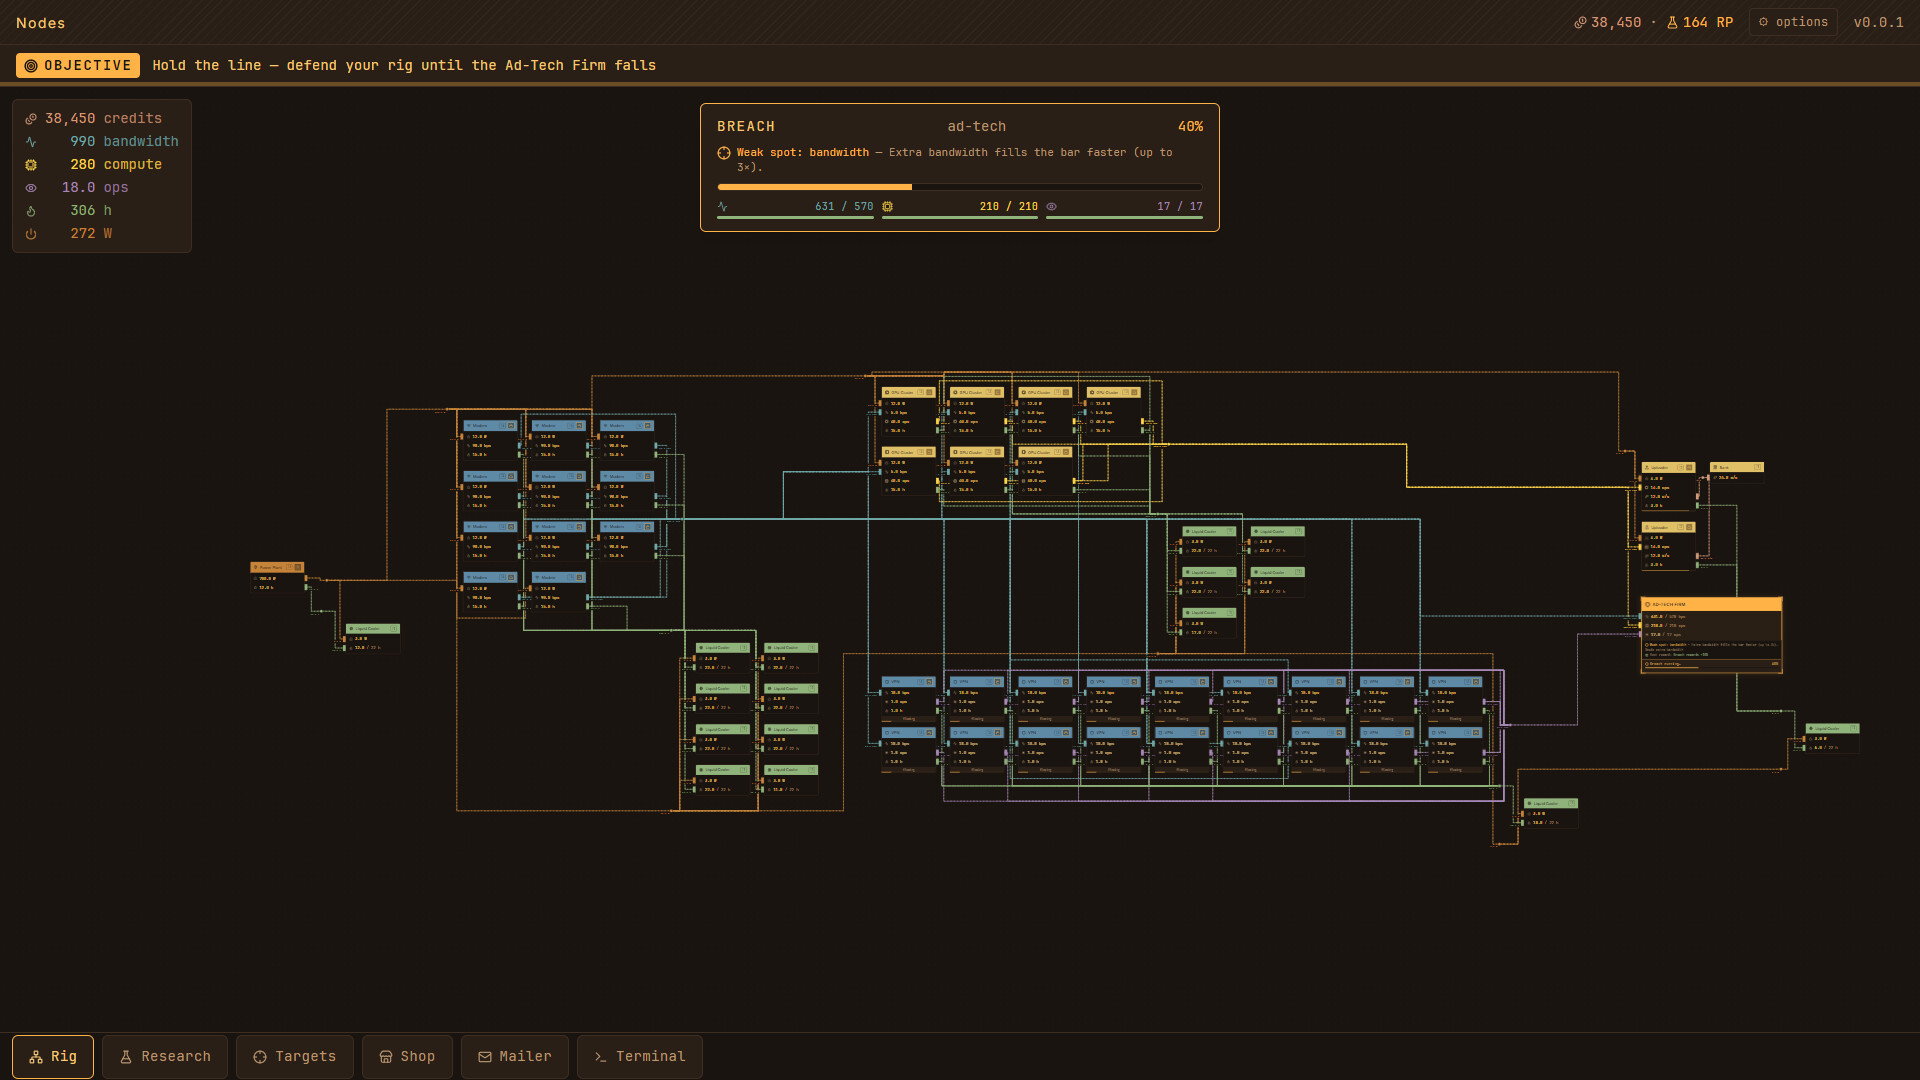
Task: Select the Power Plant node header
Action: [277, 567]
